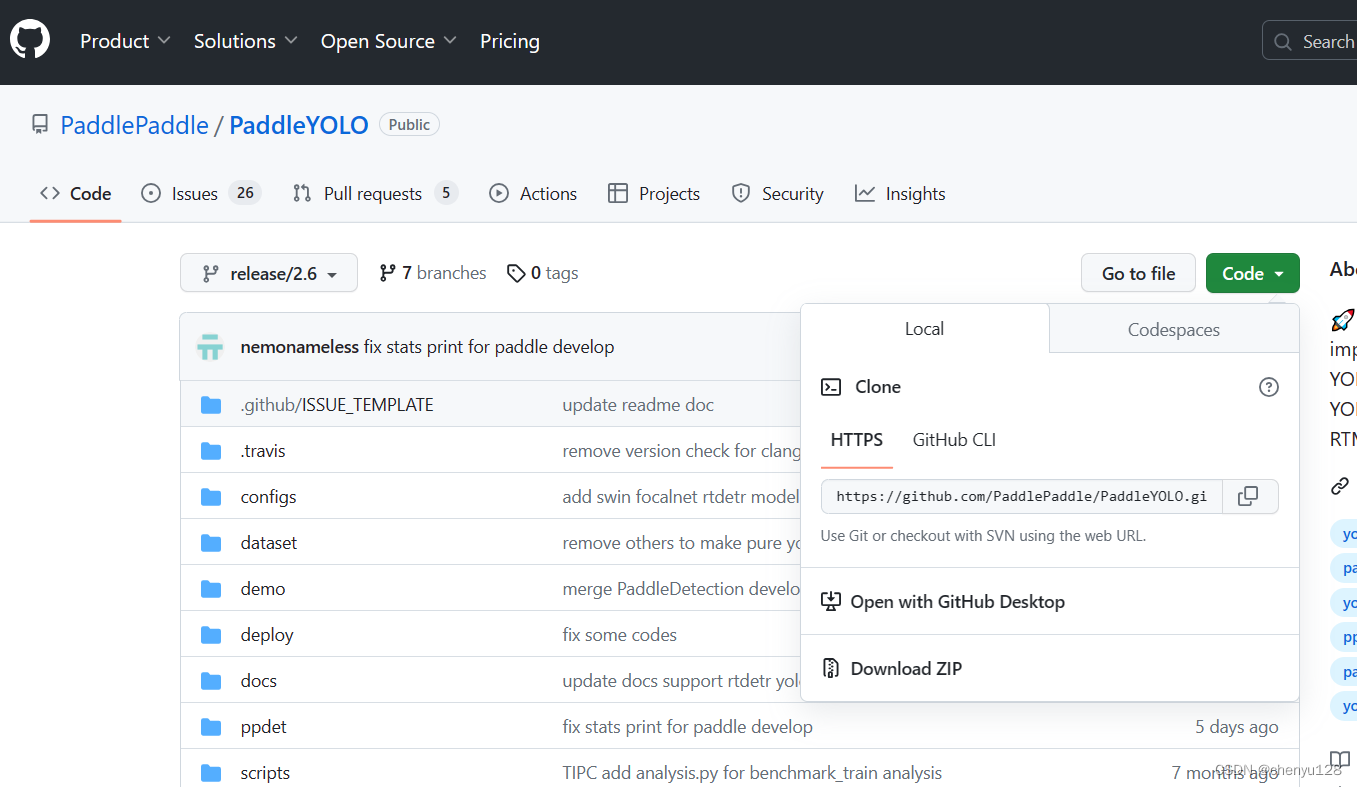Click the .github folder icon
The image size is (1357, 787).
(211, 405)
